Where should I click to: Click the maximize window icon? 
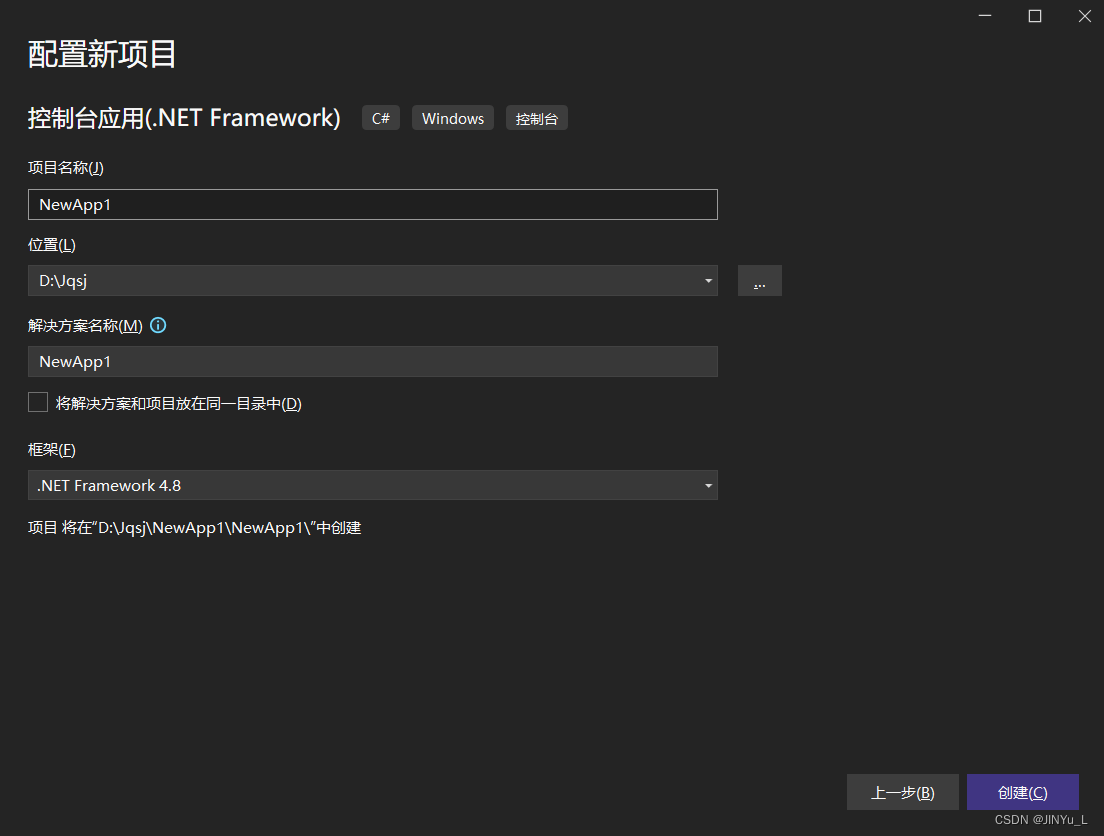pyautogui.click(x=1034, y=16)
